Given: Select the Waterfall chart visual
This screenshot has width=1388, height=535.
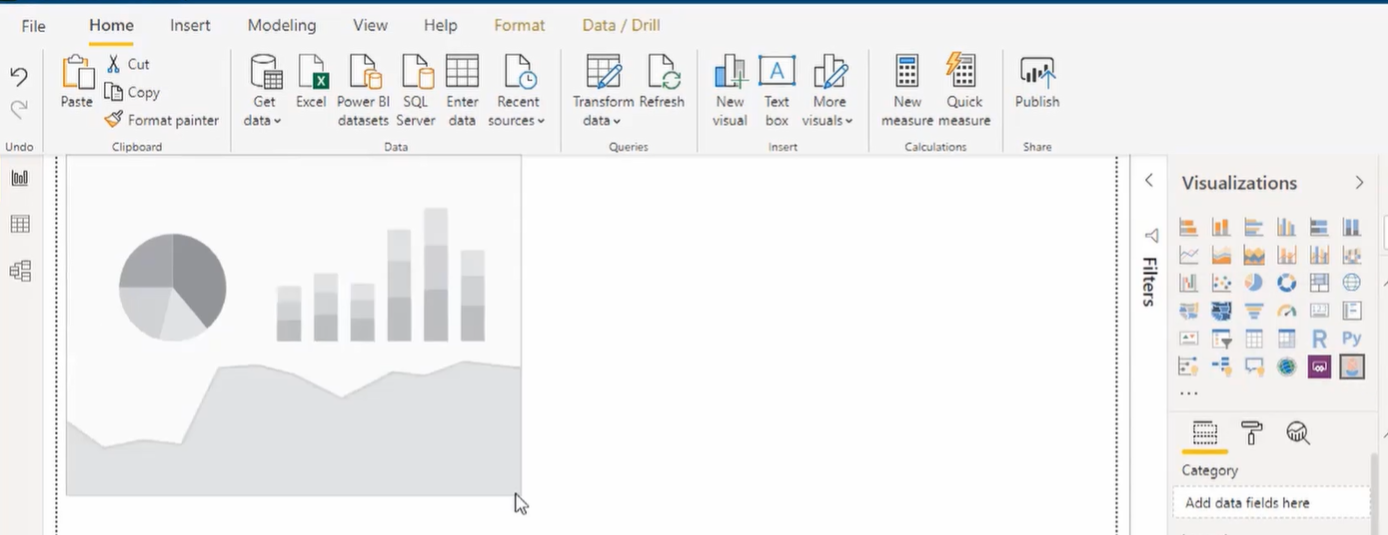Looking at the screenshot, I should point(1189,283).
